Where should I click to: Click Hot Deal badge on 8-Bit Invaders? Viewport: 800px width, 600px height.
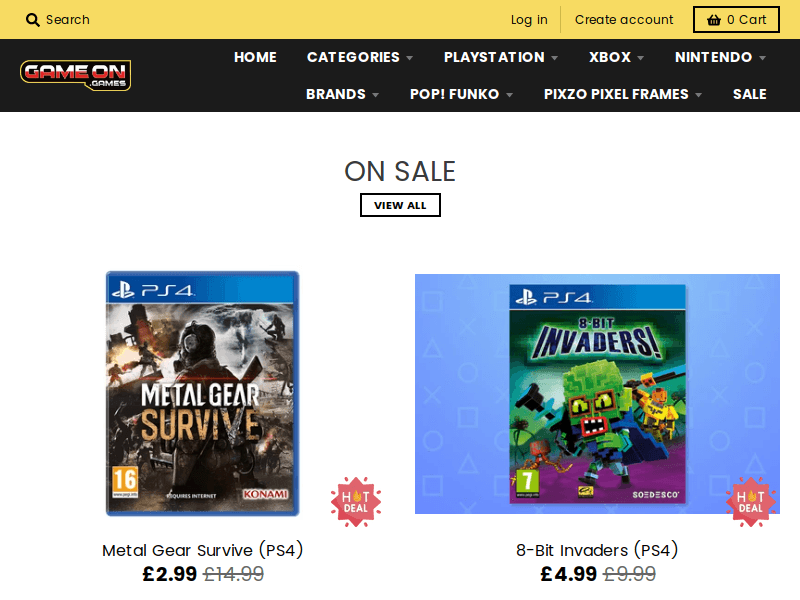751,501
